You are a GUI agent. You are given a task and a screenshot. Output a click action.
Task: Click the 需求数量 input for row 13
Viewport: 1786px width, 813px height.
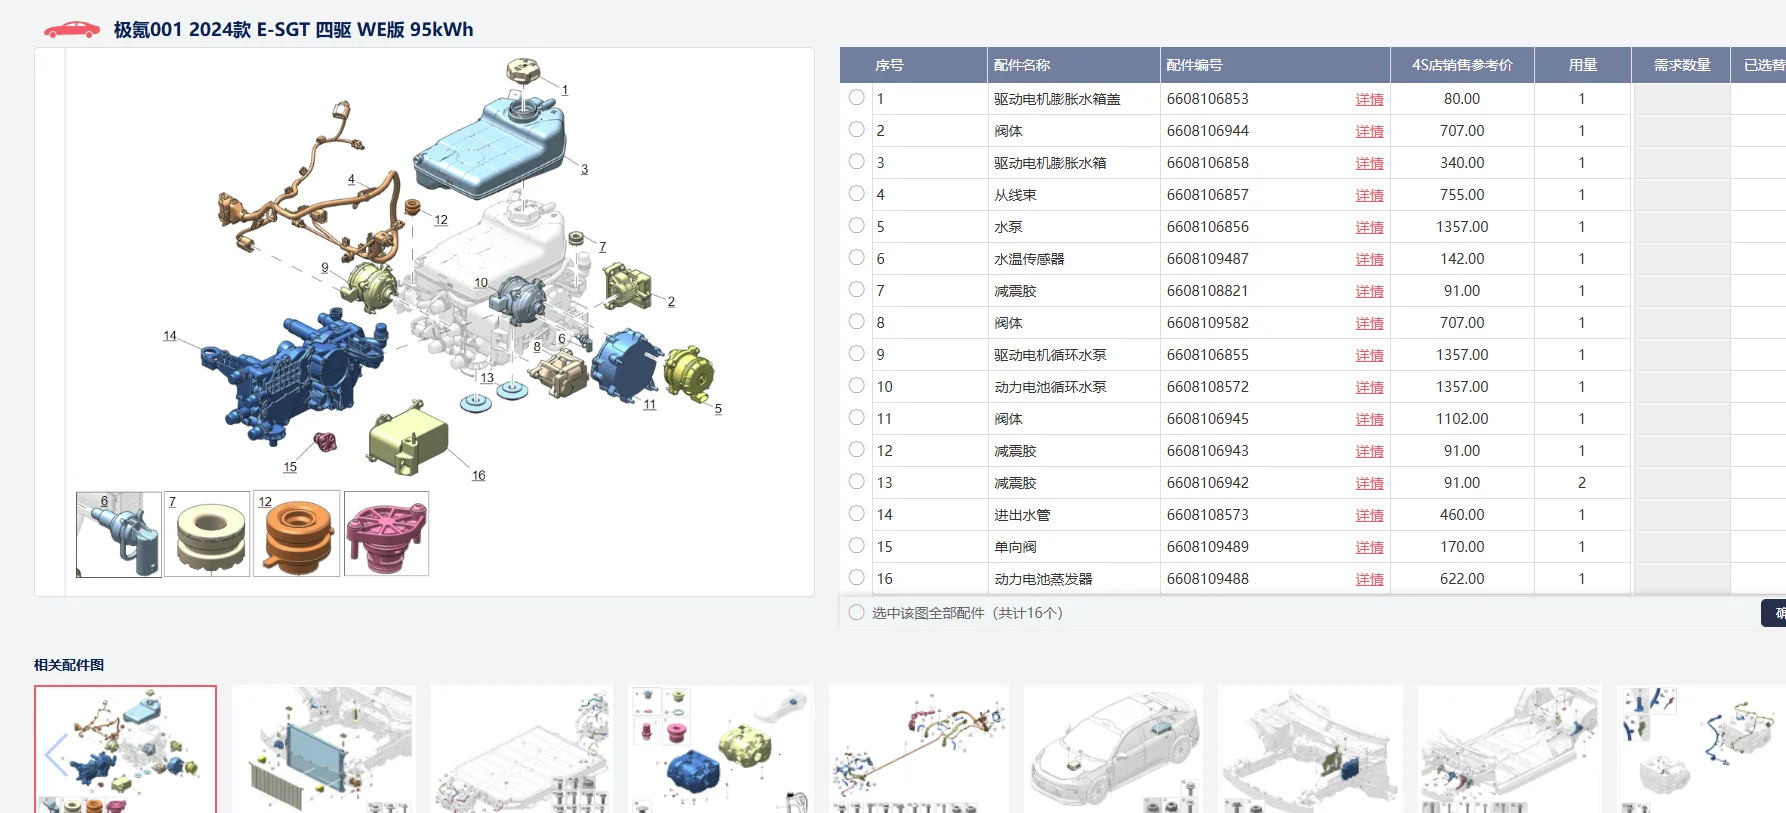[1682, 482]
